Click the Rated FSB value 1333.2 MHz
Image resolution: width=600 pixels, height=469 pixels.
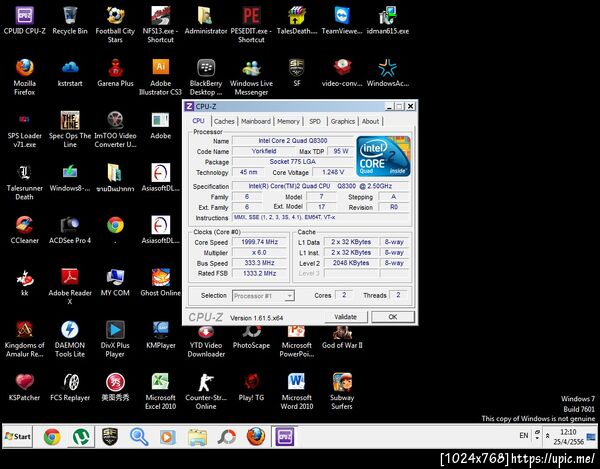click(259, 274)
